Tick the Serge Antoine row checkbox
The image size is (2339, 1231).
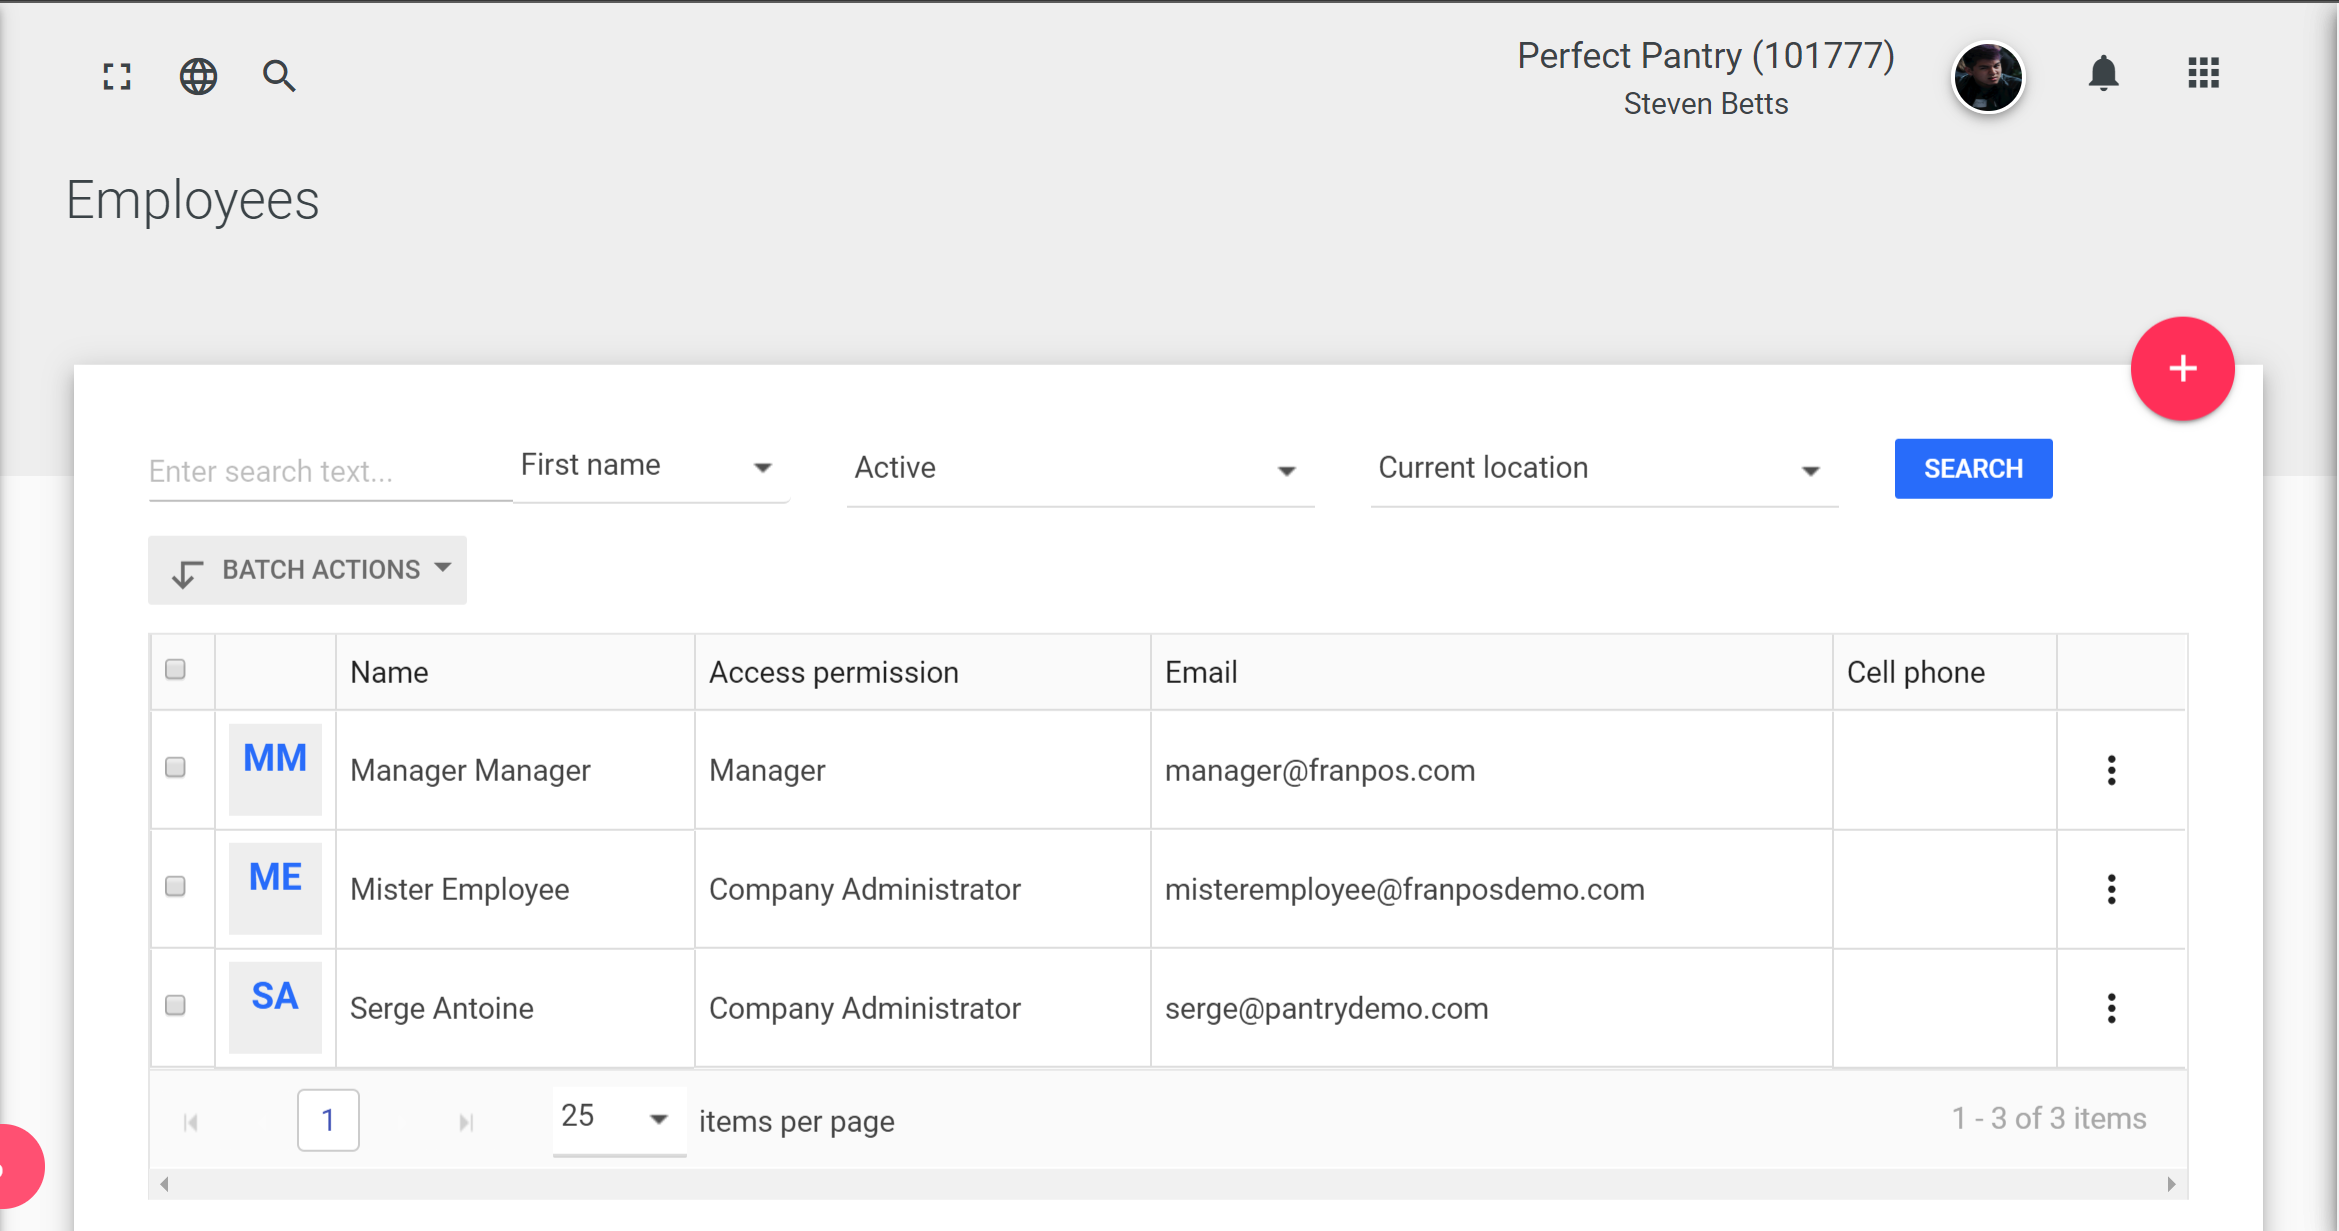(x=175, y=1006)
